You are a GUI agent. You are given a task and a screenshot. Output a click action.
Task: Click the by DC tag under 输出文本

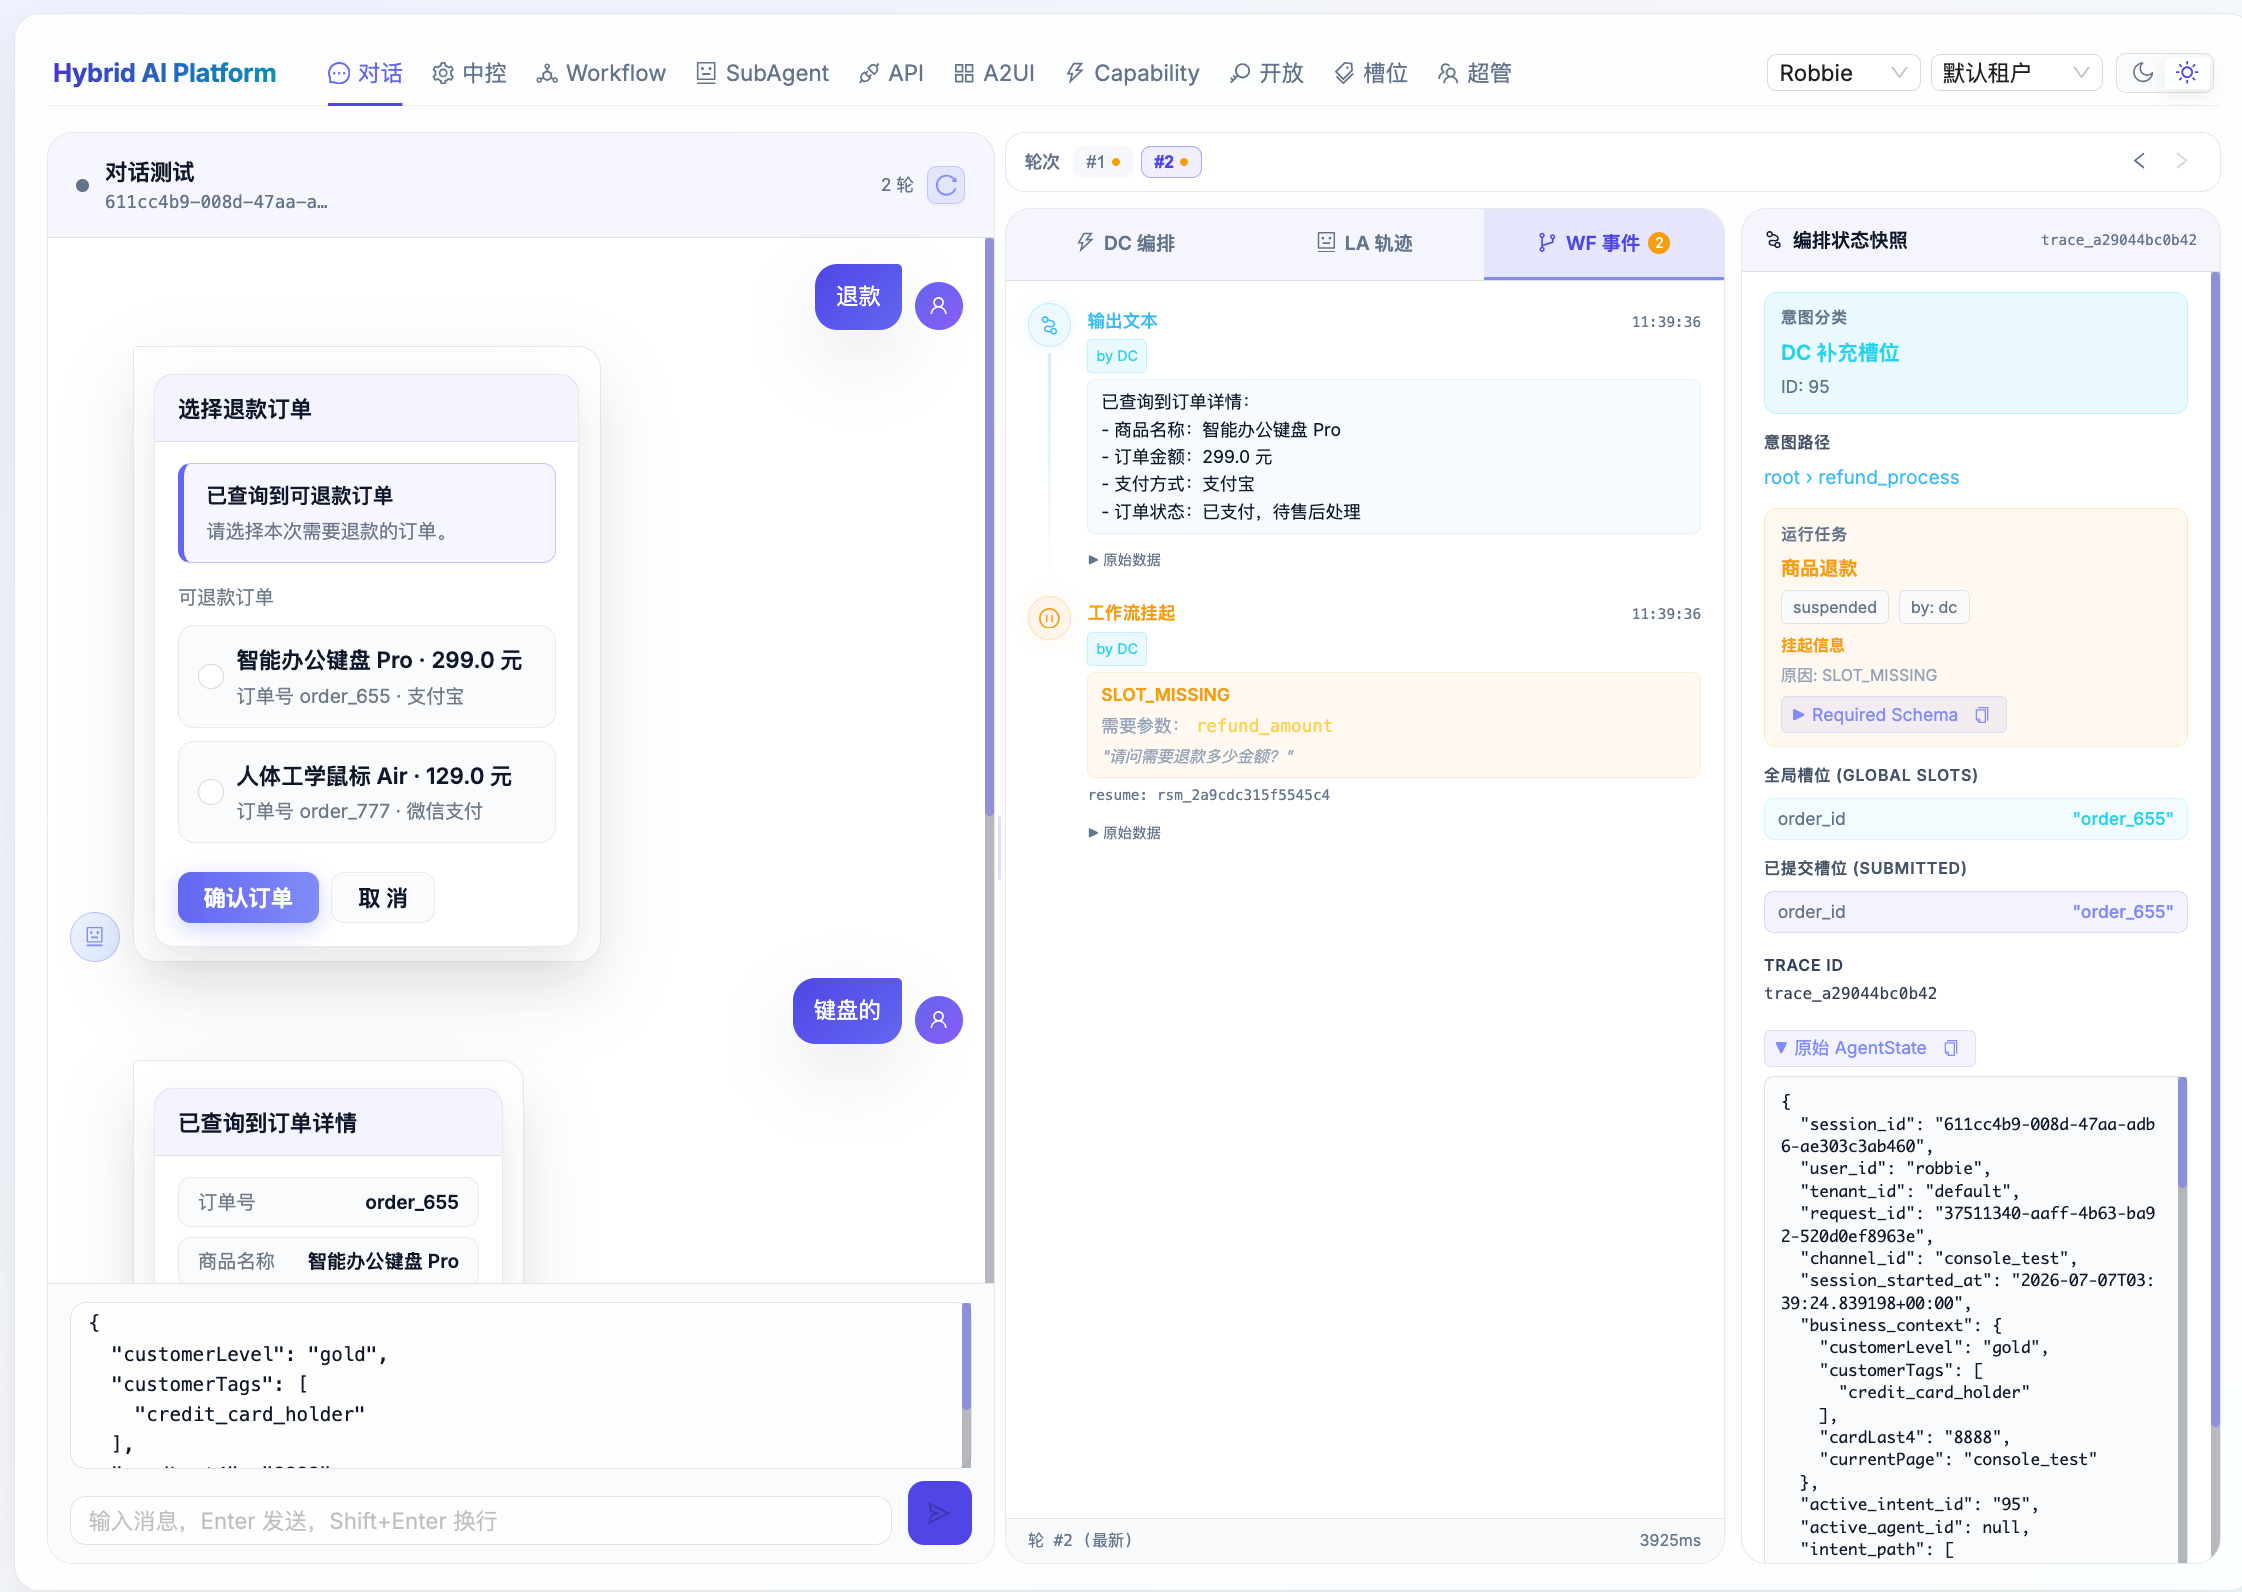pos(1117,356)
